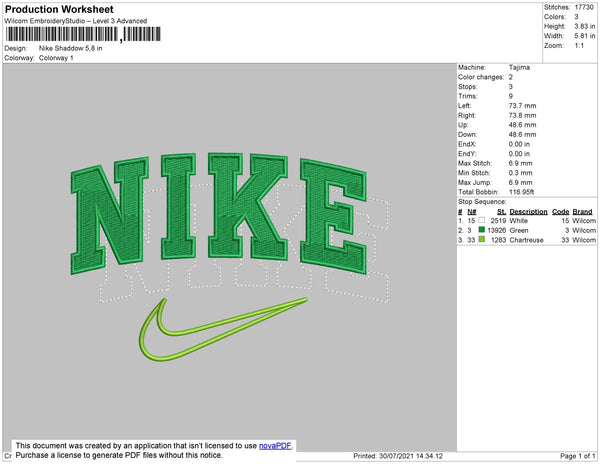Screen dimensions: 600x464
Task: Click the green NIKE embroidery lettering
Action: click(218, 213)
